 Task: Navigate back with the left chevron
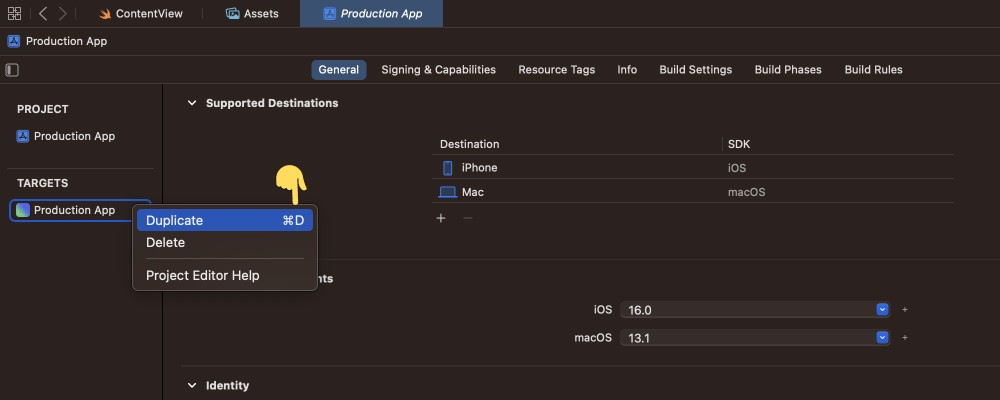click(43, 14)
